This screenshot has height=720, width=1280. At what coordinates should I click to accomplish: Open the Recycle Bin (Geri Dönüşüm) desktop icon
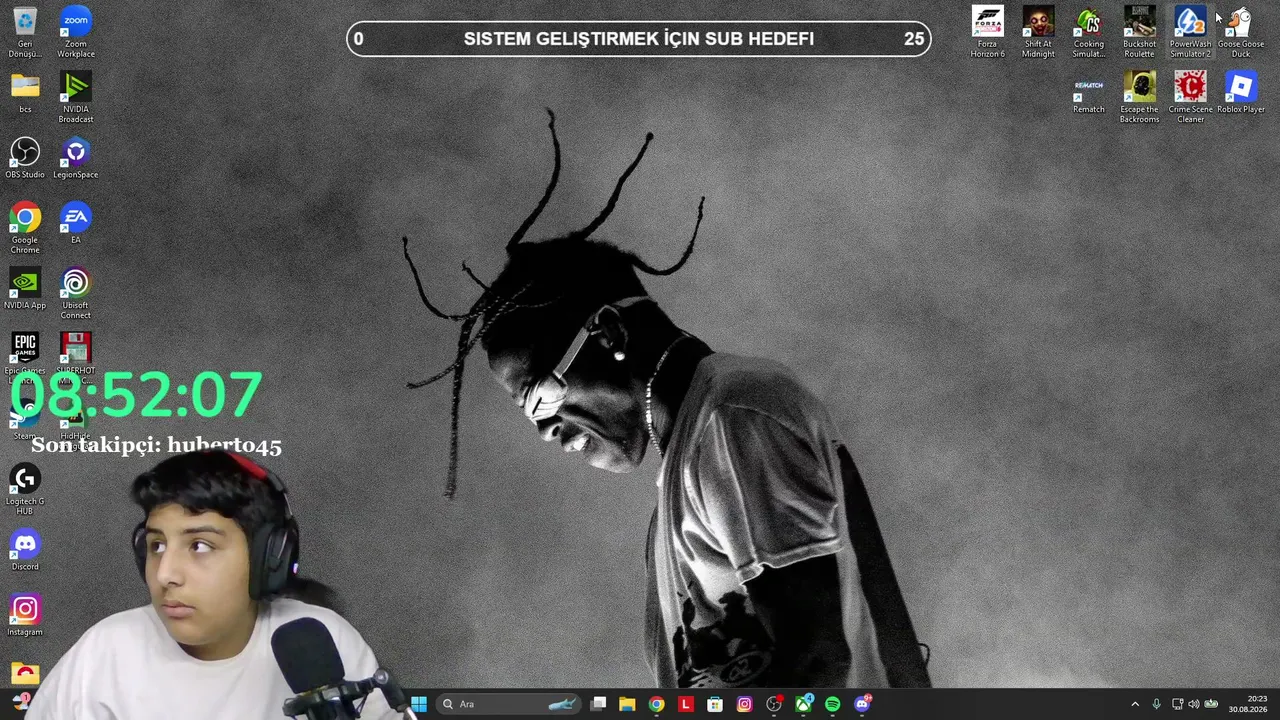tap(25, 32)
